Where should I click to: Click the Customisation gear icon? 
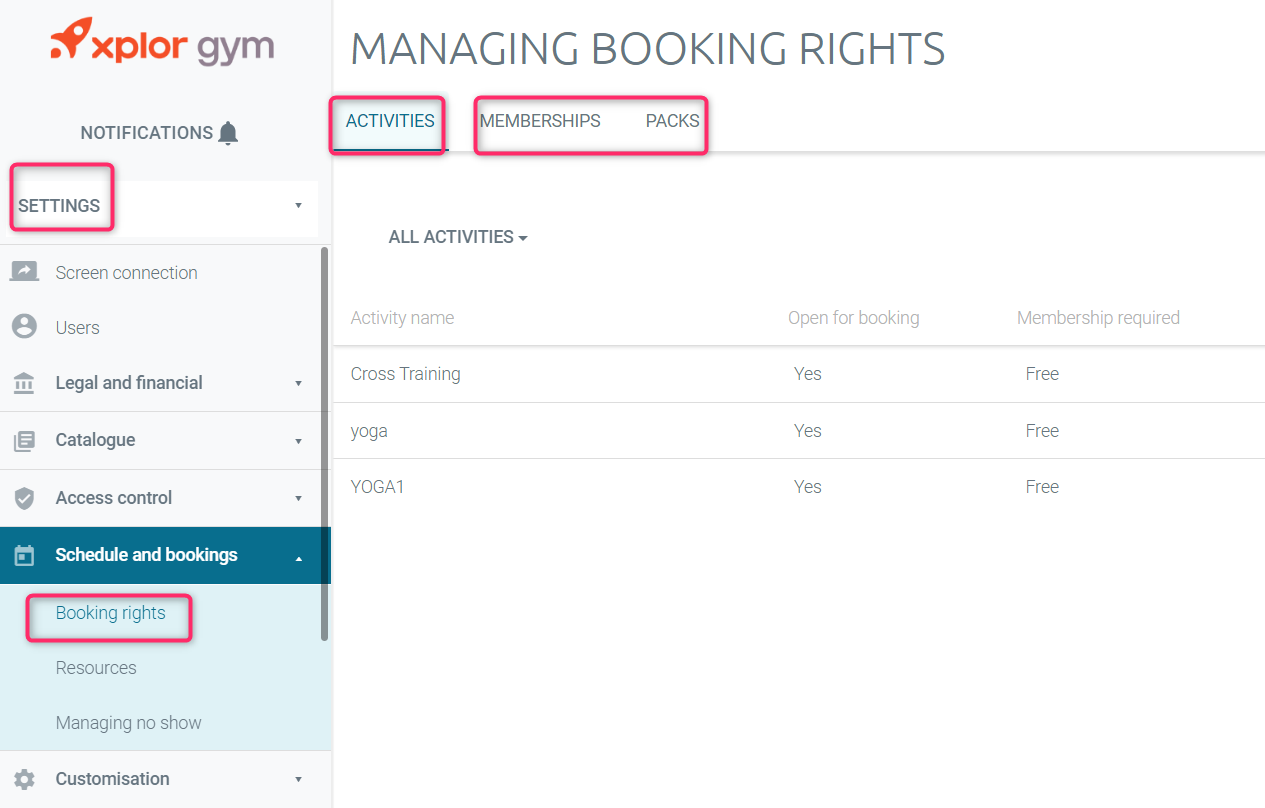pos(24,779)
